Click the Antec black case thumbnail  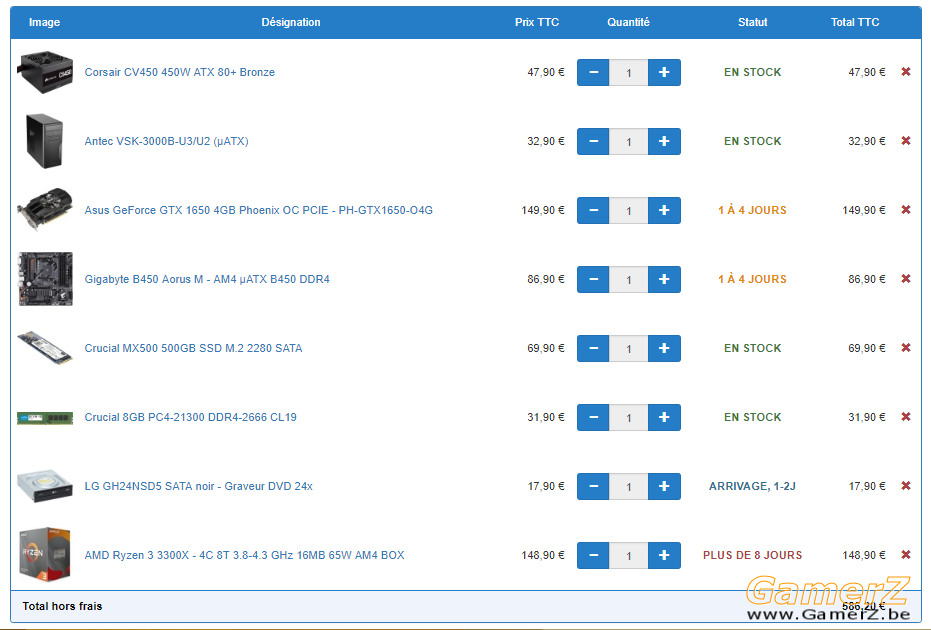click(45, 141)
